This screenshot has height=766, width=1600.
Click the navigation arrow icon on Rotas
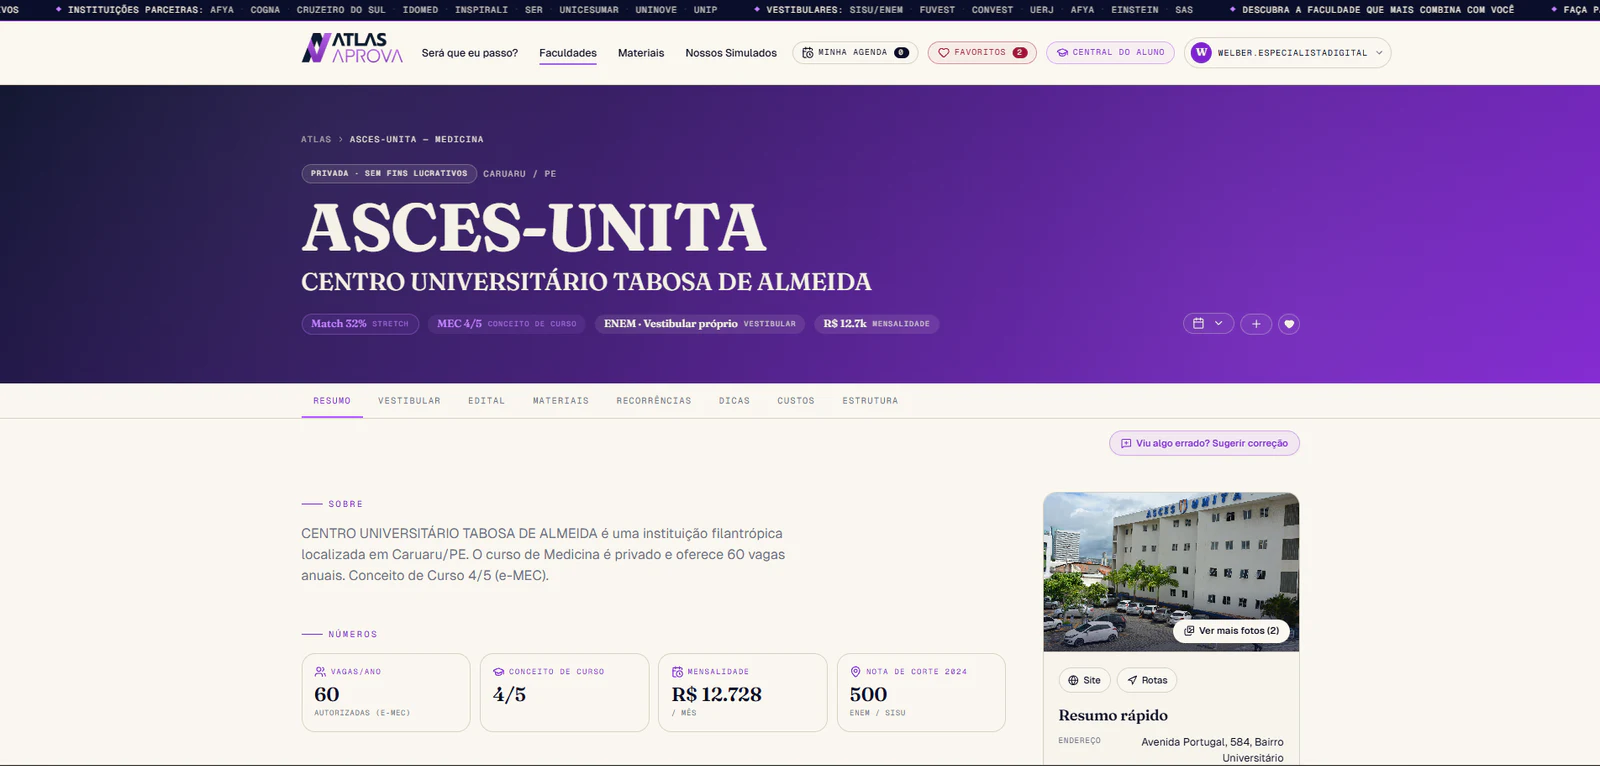click(1132, 680)
